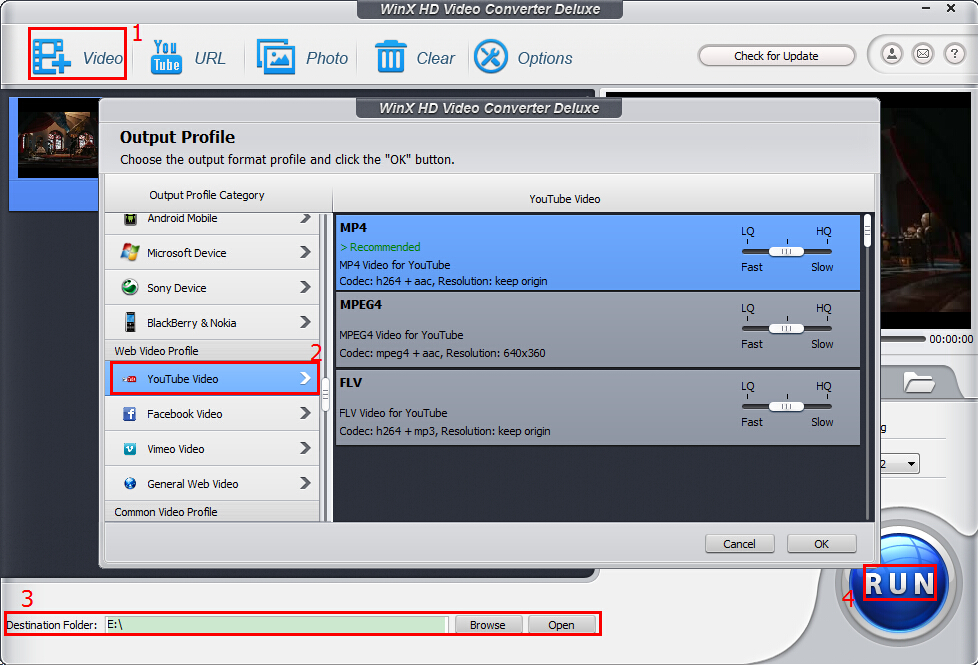Click the user account icon

pos(892,54)
